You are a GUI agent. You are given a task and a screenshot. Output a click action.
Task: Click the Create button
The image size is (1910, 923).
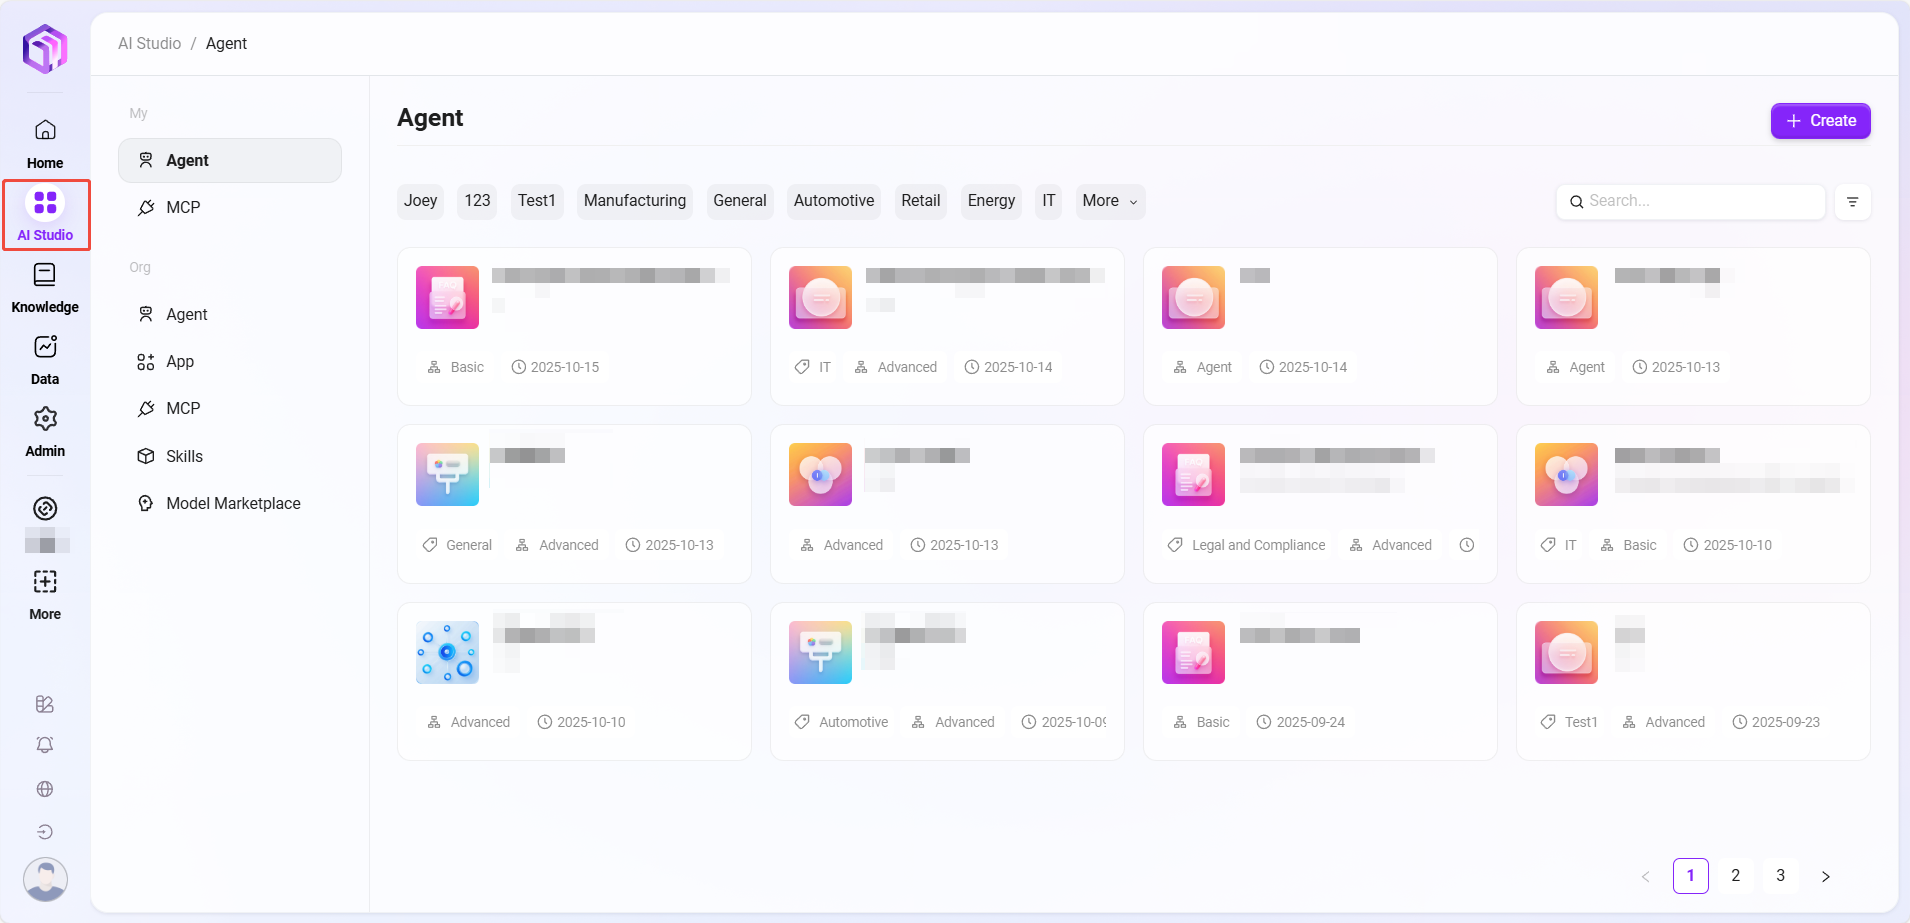[x=1820, y=121]
